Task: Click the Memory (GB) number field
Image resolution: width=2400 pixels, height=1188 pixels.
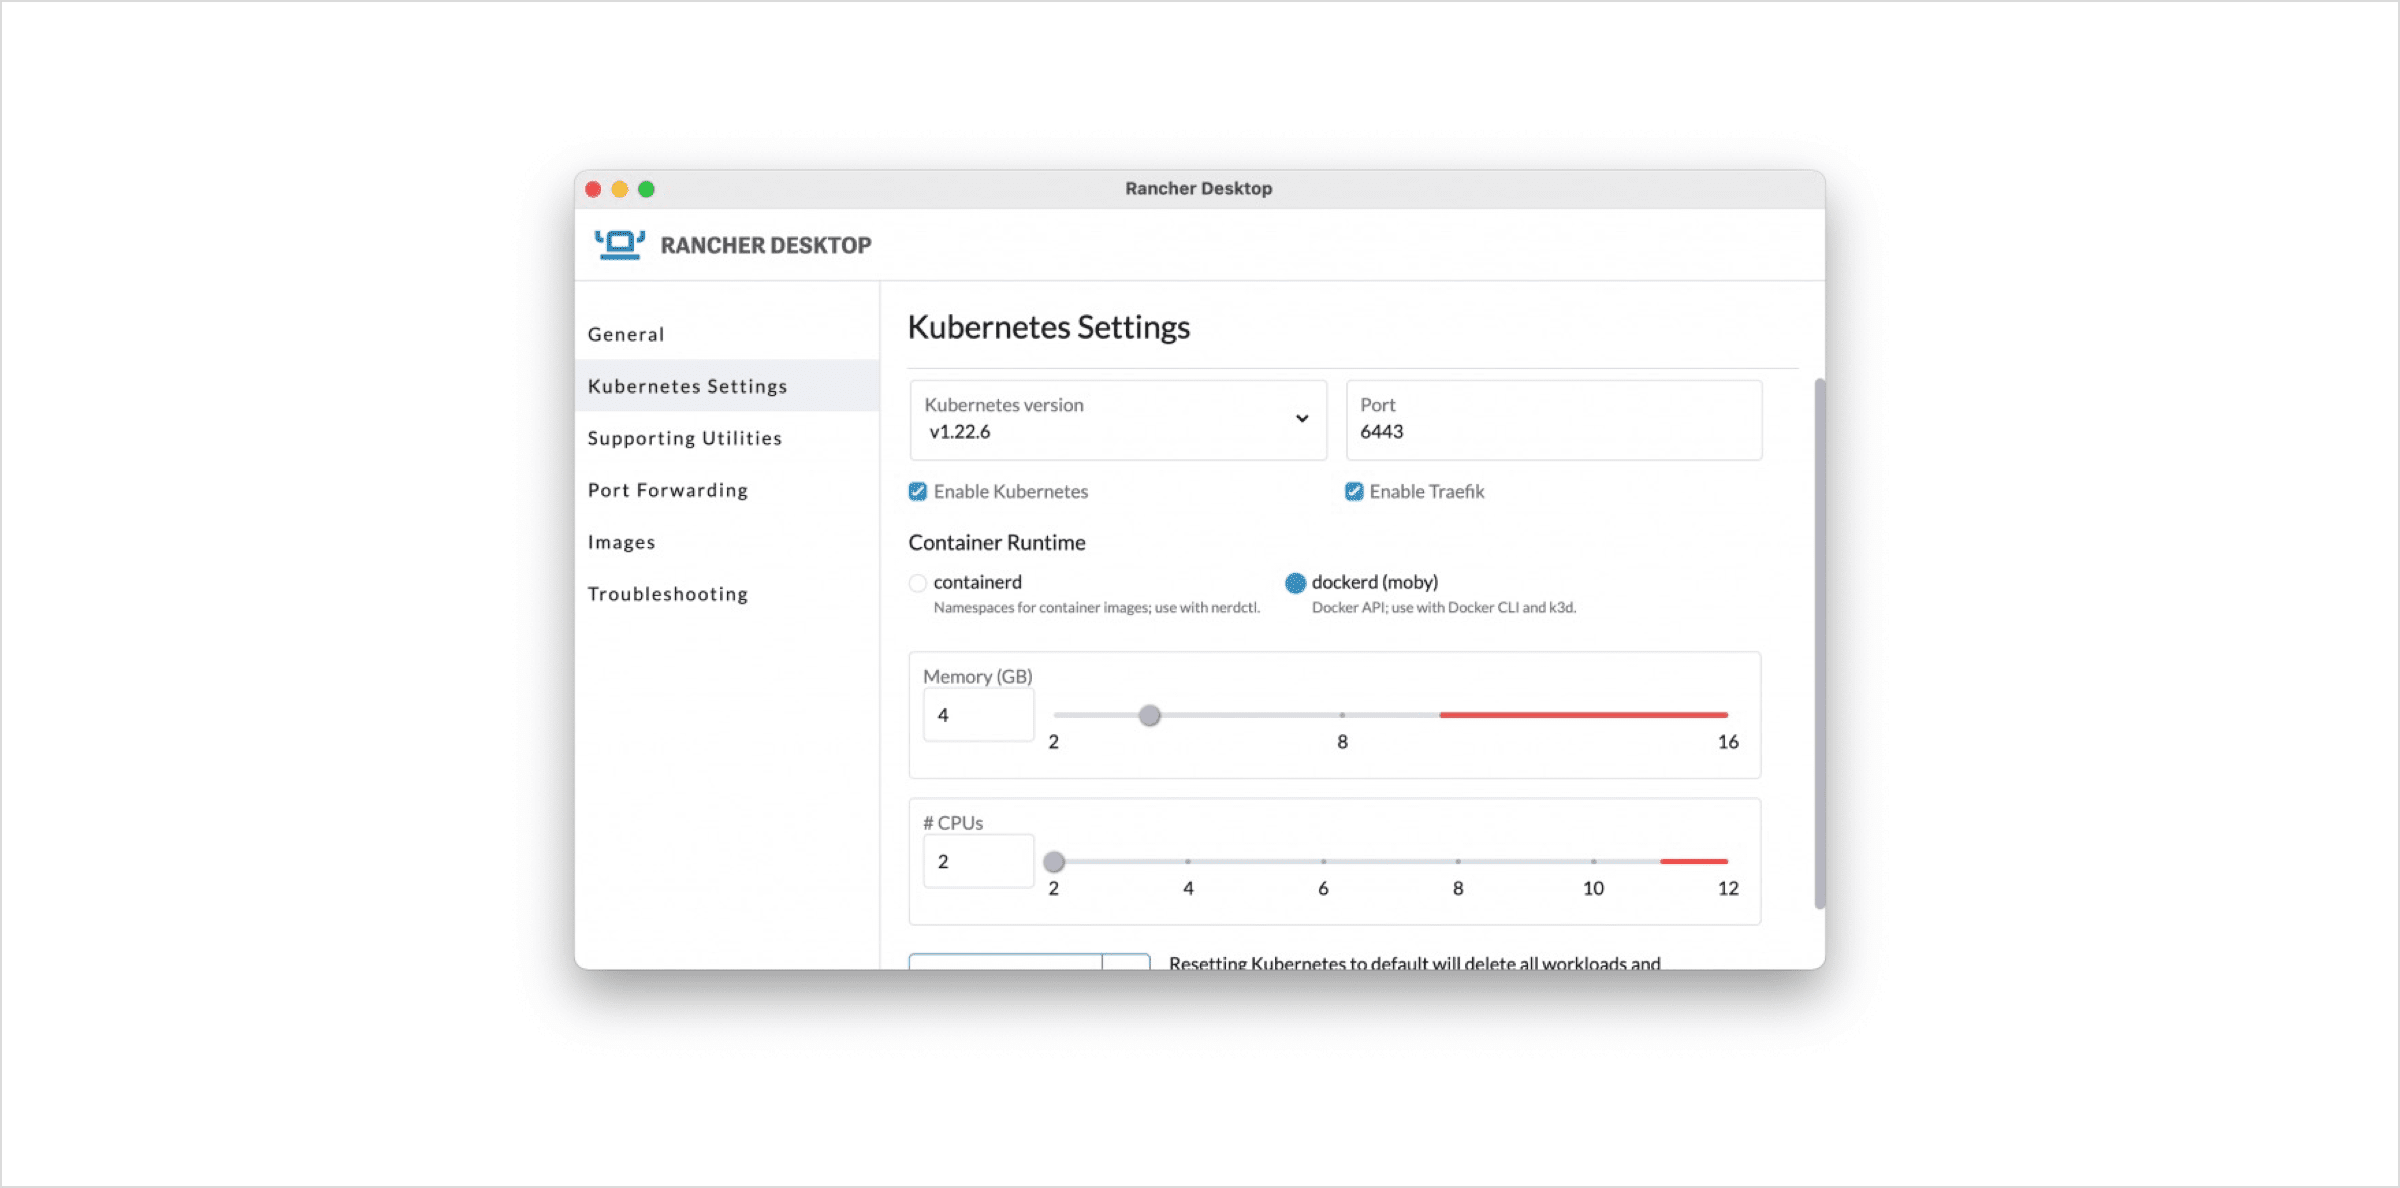Action: pyautogui.click(x=977, y=715)
